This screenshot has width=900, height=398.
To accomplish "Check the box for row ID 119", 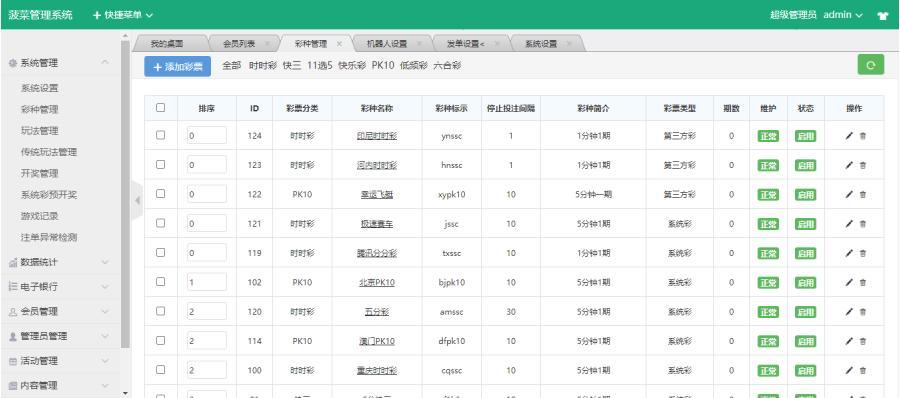I will pyautogui.click(x=161, y=252).
